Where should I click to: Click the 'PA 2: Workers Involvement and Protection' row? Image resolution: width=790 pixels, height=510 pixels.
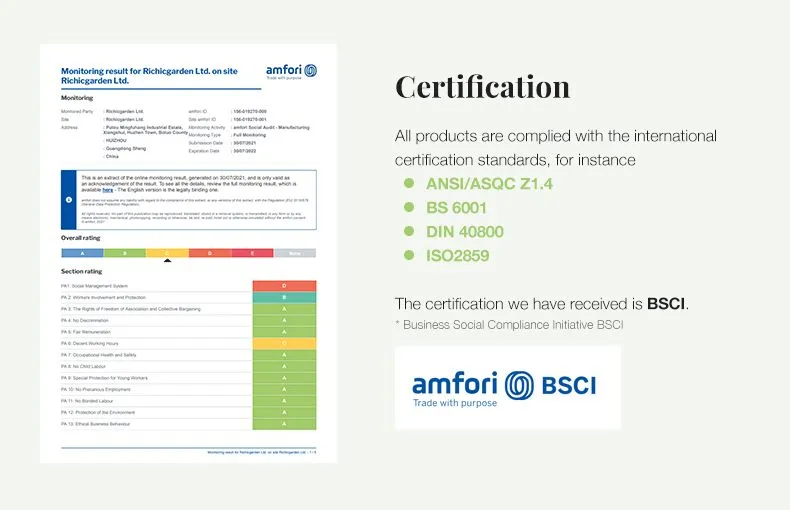(188, 297)
